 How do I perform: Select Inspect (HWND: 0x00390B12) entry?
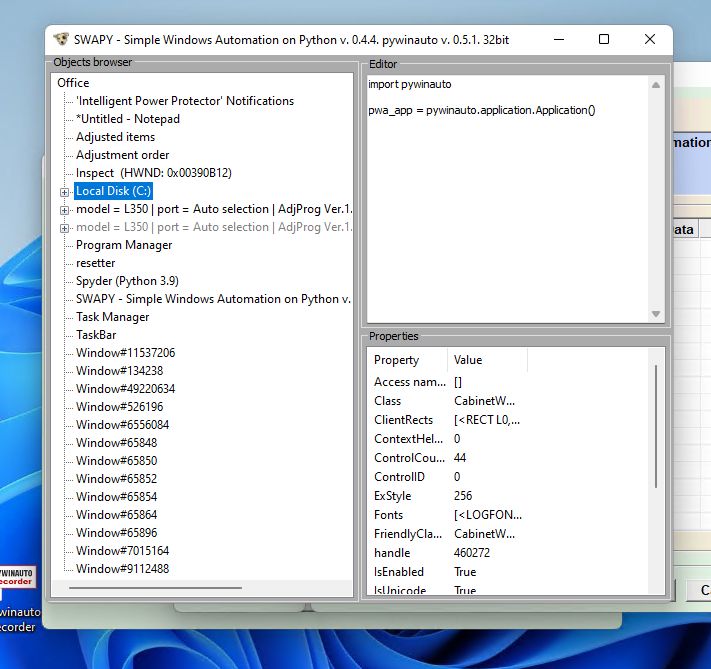click(154, 173)
